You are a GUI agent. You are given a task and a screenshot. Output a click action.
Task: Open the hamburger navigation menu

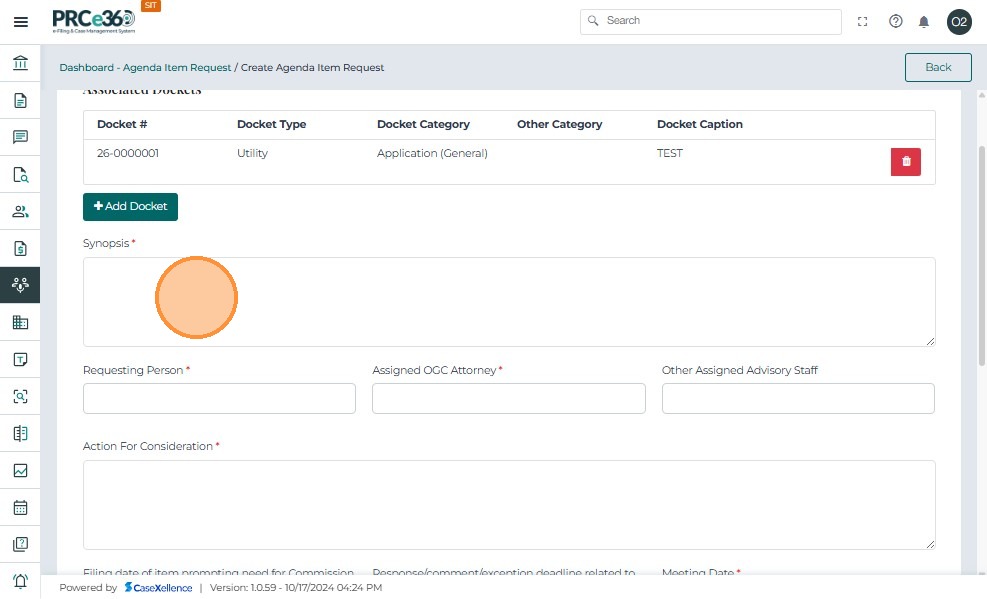point(20,22)
